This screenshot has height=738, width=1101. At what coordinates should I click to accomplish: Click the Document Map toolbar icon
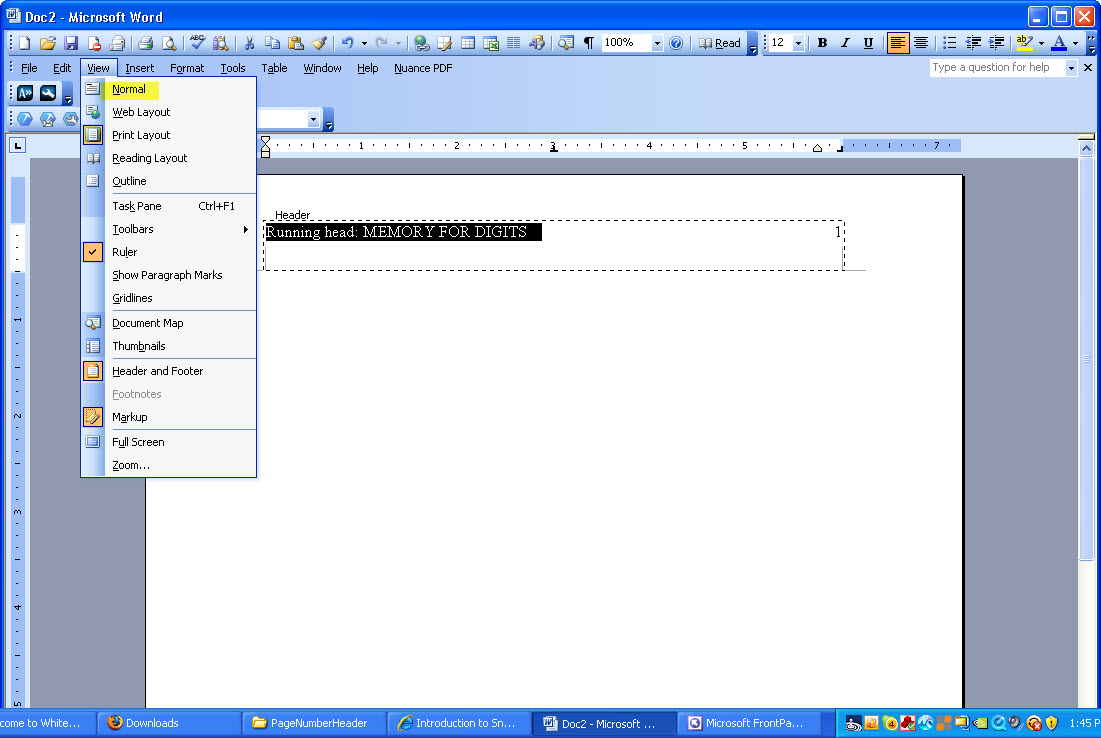566,43
